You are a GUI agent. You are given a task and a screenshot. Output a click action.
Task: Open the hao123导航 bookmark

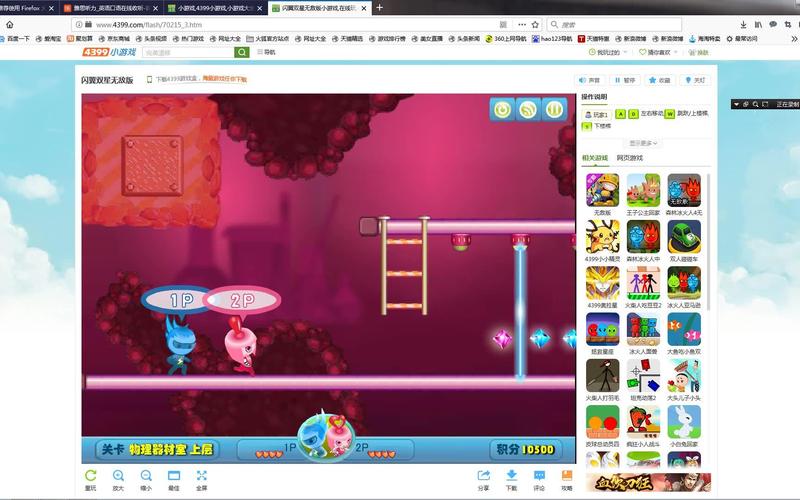coord(552,38)
